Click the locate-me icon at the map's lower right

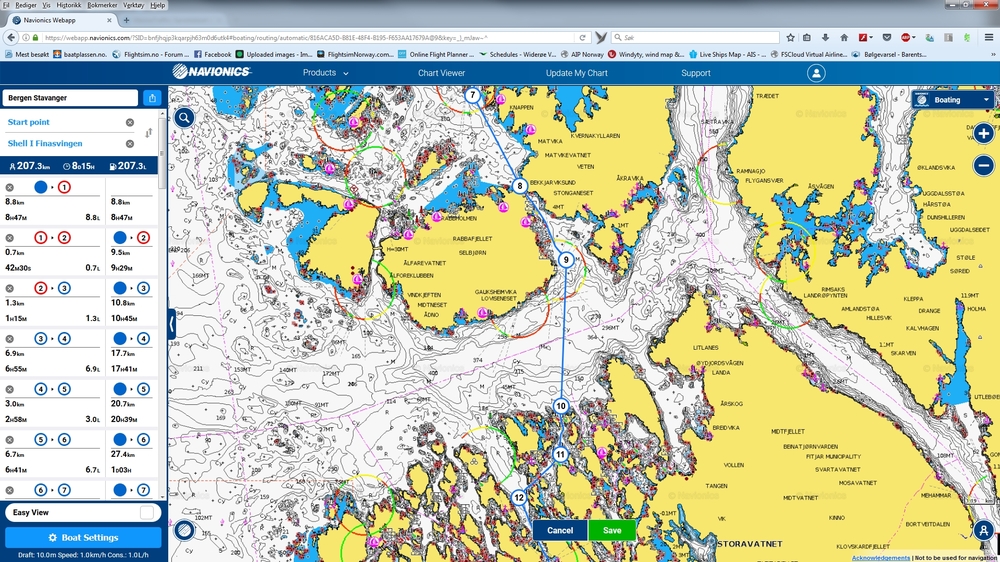pos(983,529)
